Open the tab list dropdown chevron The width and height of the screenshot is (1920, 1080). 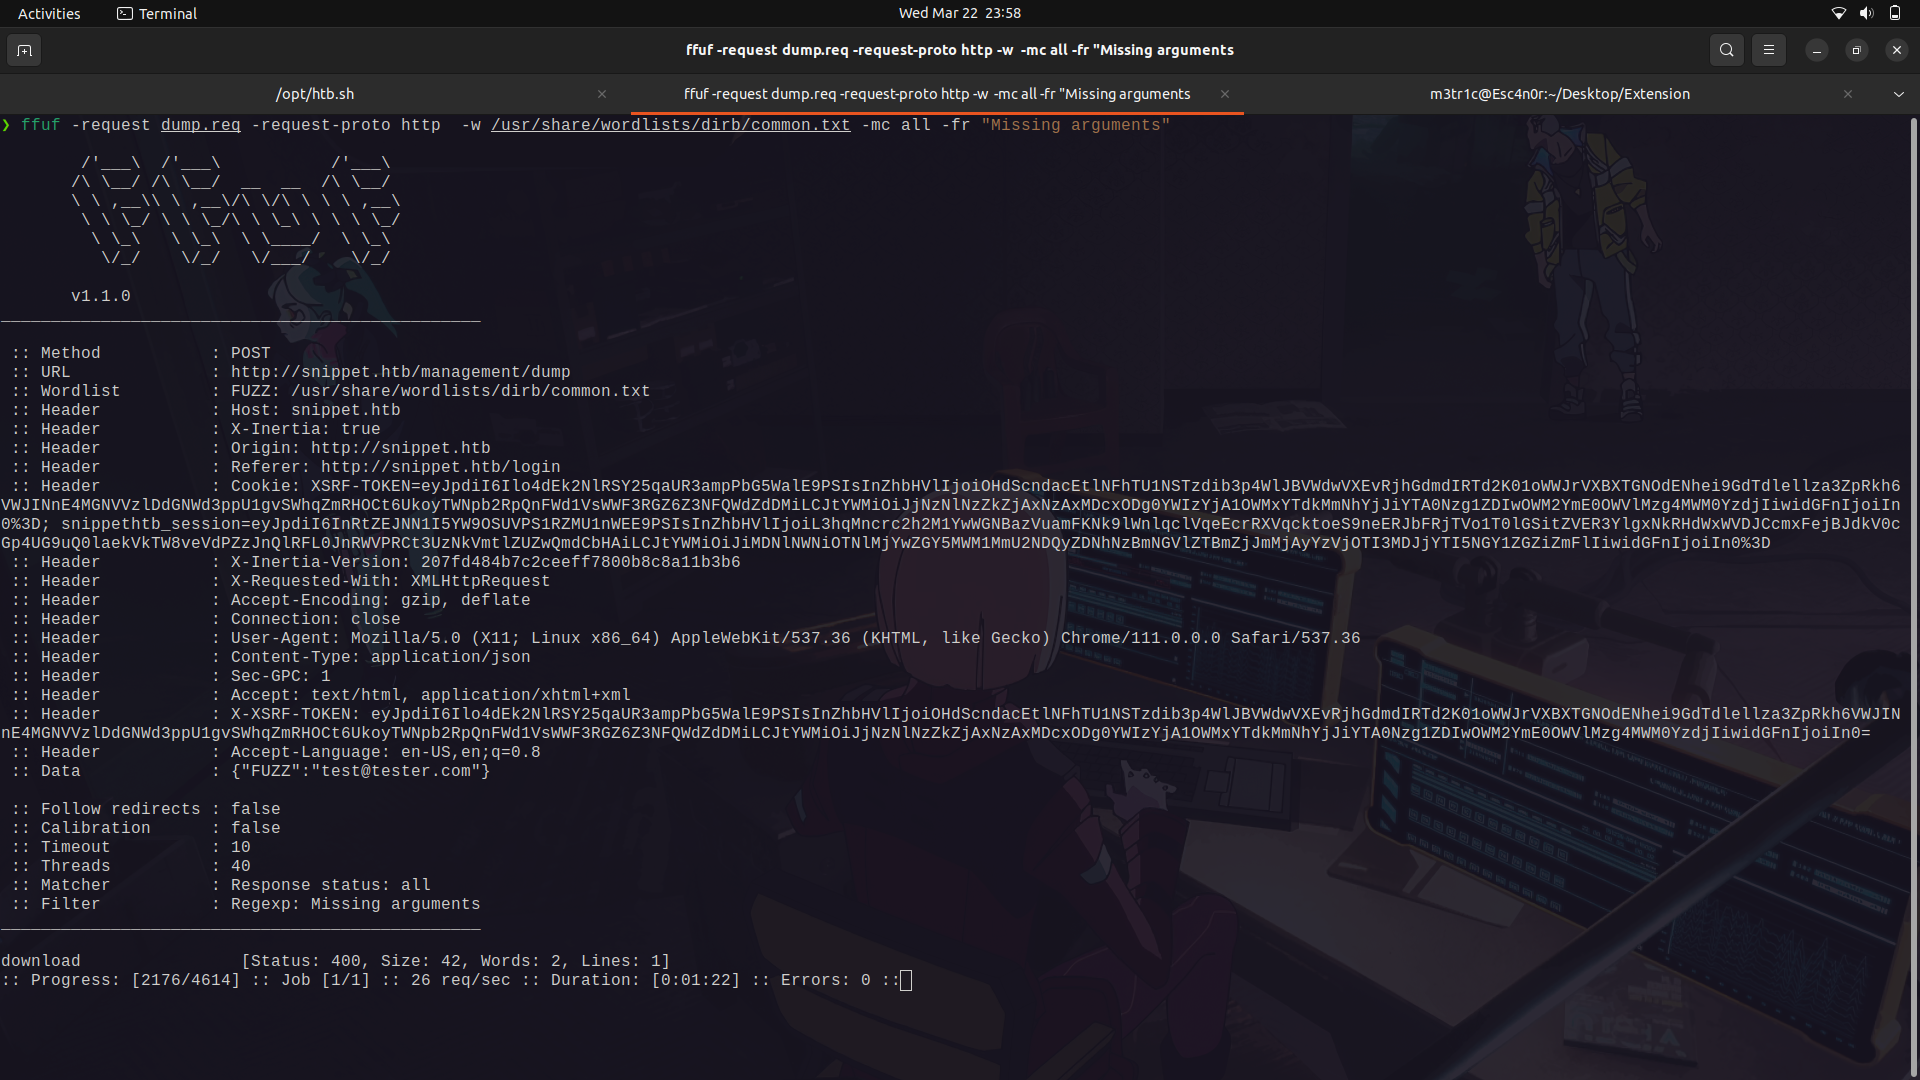[x=1899, y=93]
